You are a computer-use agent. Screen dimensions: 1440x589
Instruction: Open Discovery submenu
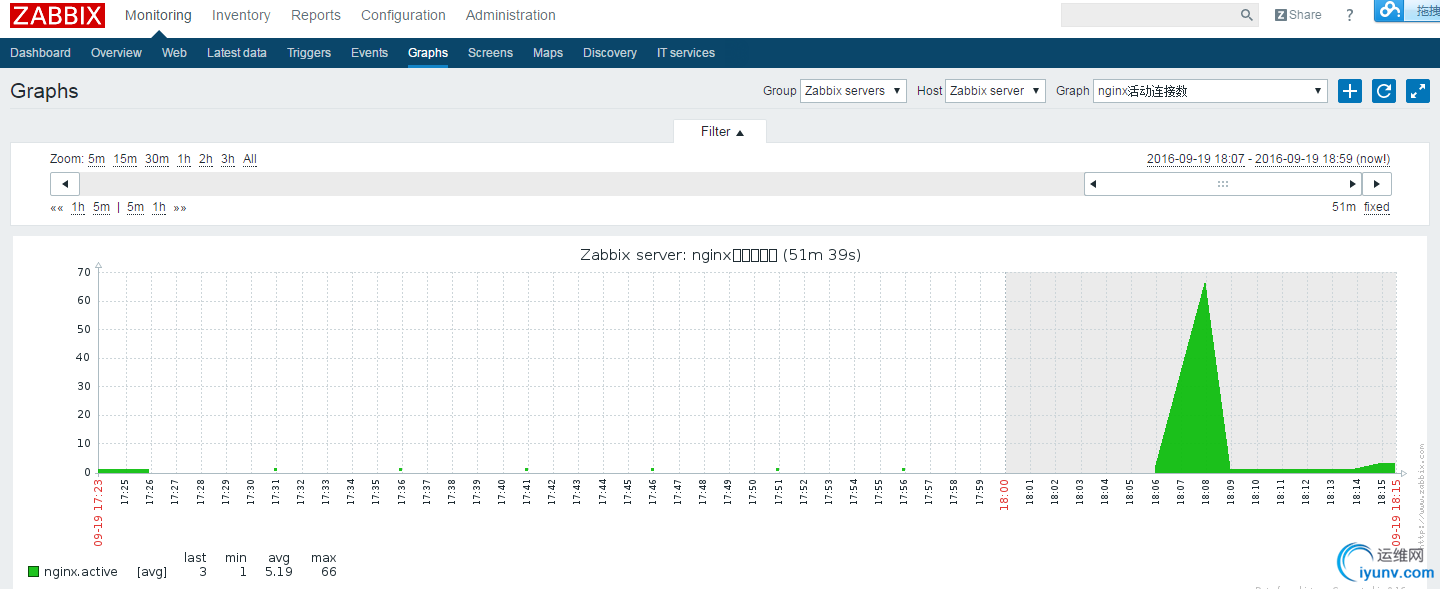tap(610, 53)
